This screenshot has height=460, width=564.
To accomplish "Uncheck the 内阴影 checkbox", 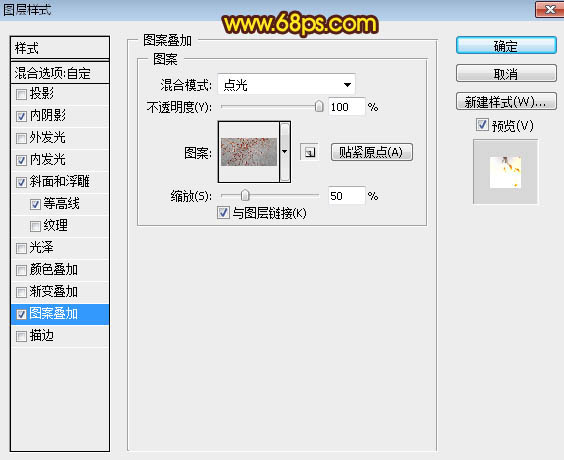I will (x=21, y=116).
